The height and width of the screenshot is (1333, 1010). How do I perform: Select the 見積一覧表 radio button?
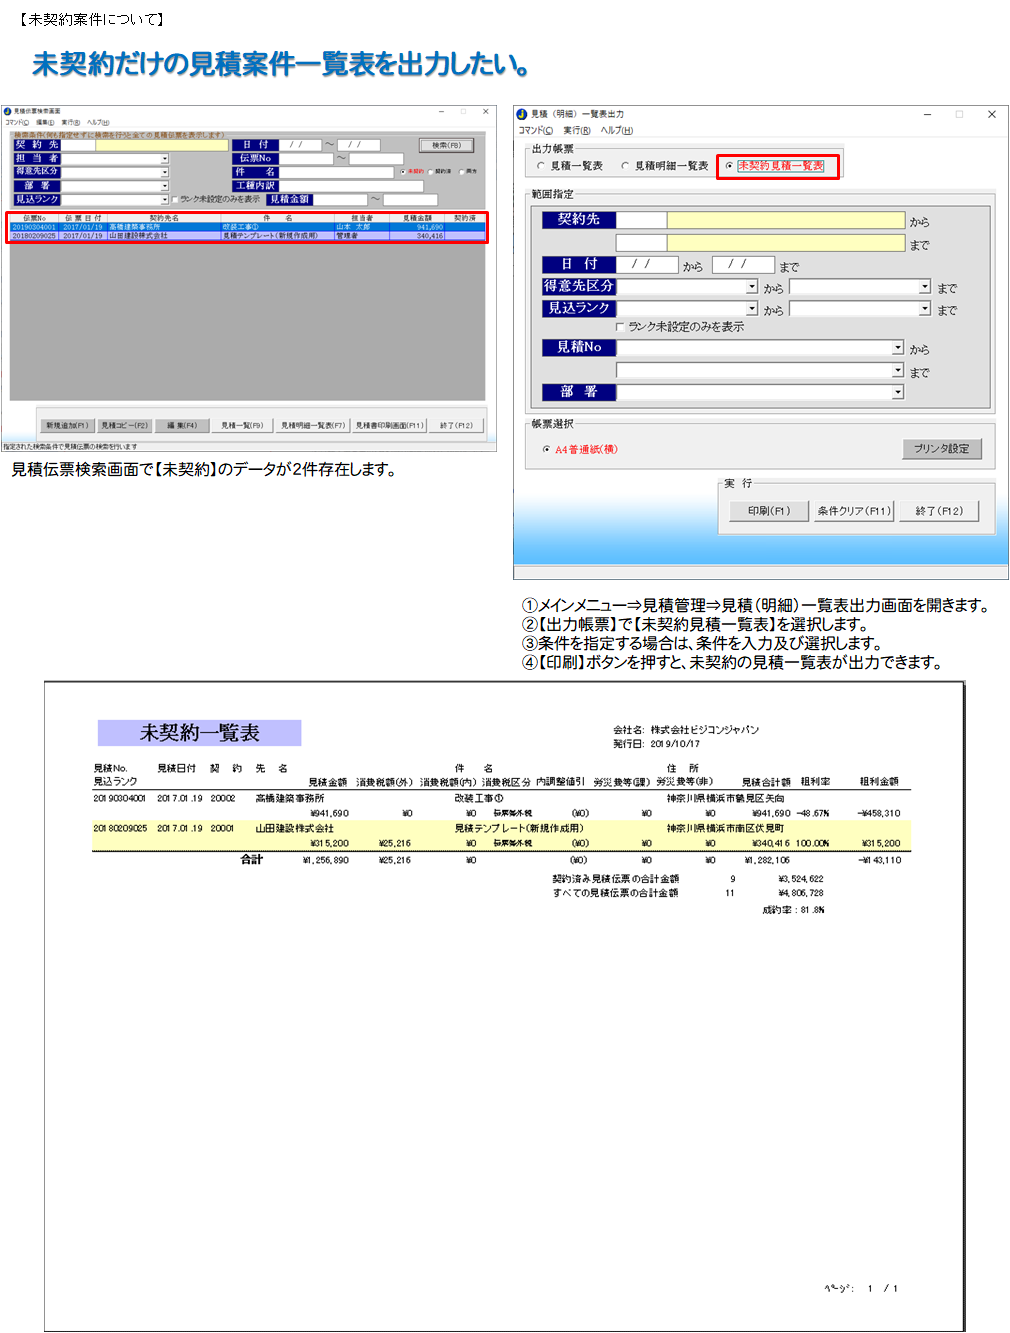point(541,166)
